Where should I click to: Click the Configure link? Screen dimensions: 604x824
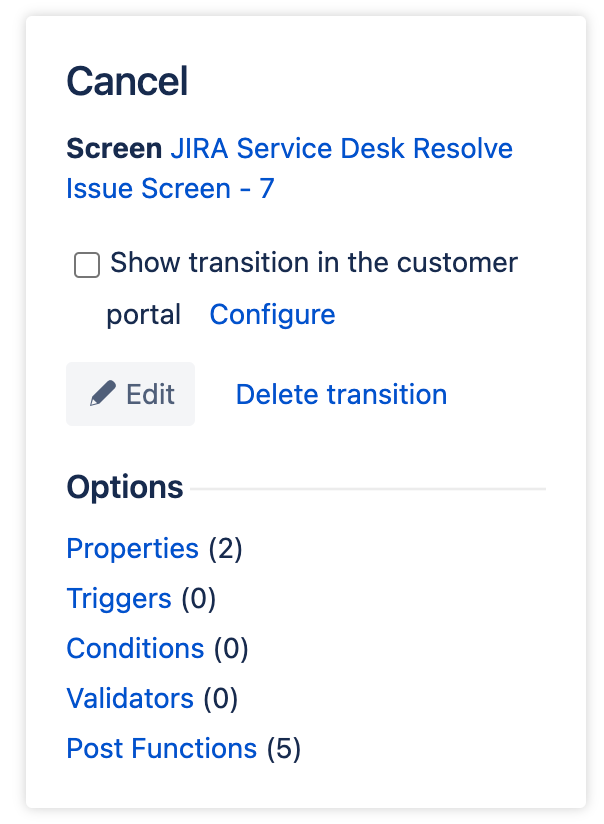(x=272, y=314)
